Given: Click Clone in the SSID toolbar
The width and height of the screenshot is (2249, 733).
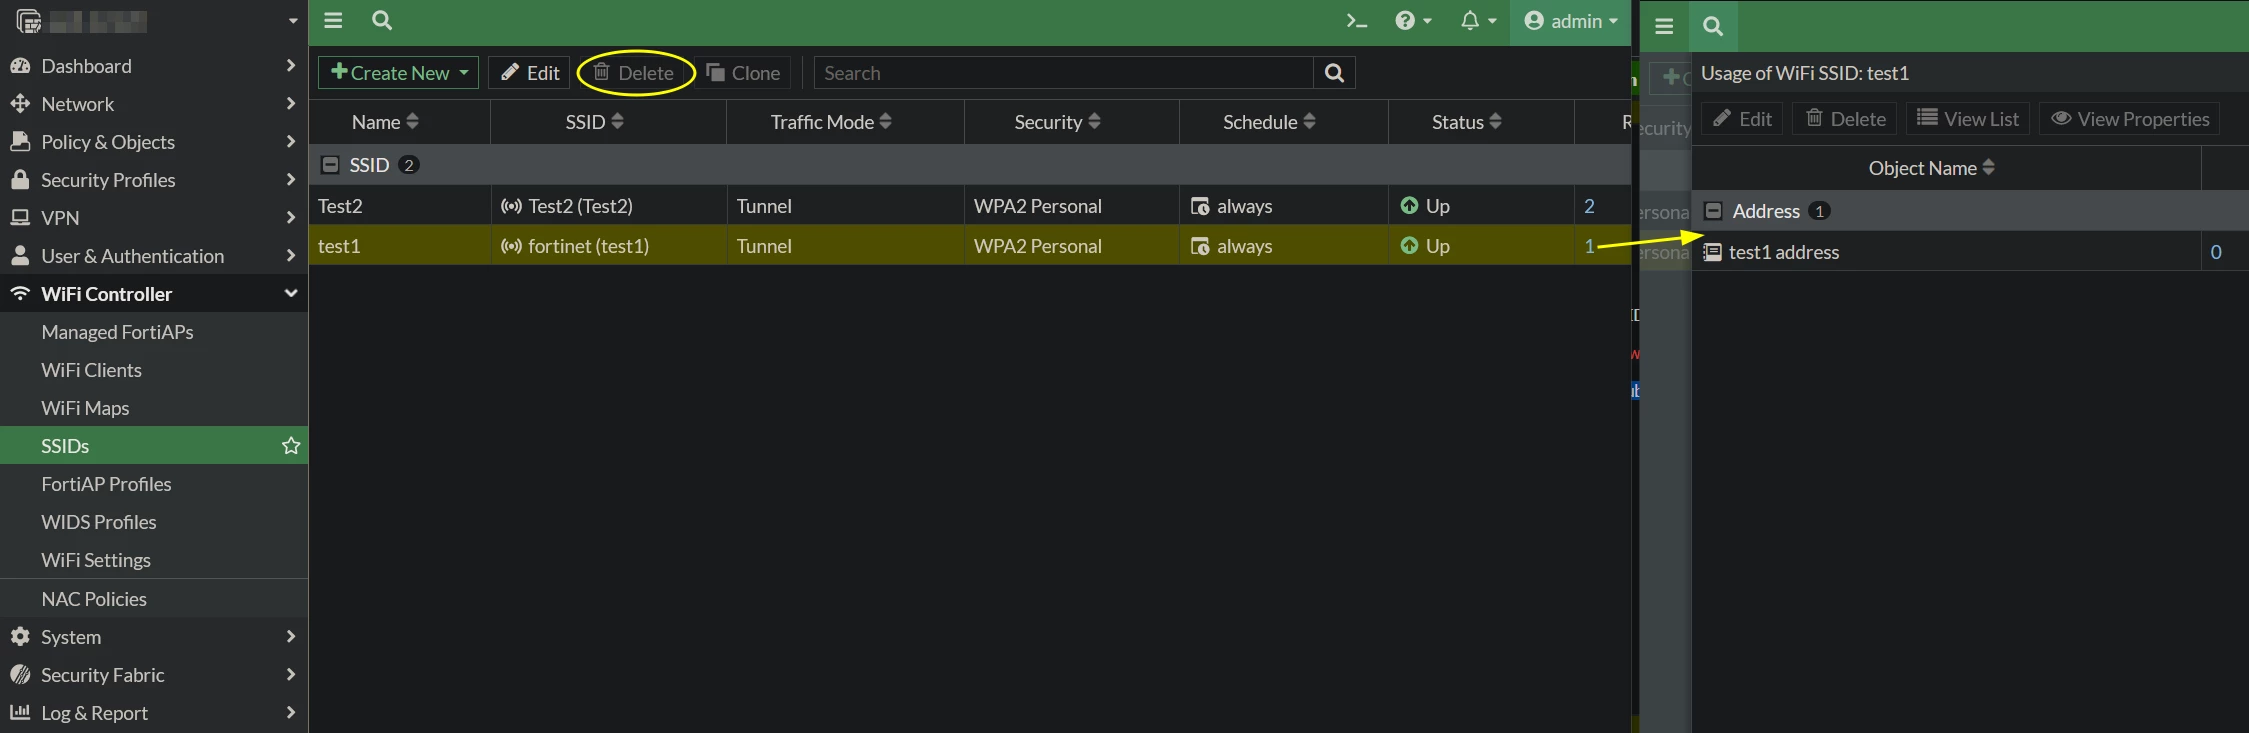Looking at the screenshot, I should 743,73.
